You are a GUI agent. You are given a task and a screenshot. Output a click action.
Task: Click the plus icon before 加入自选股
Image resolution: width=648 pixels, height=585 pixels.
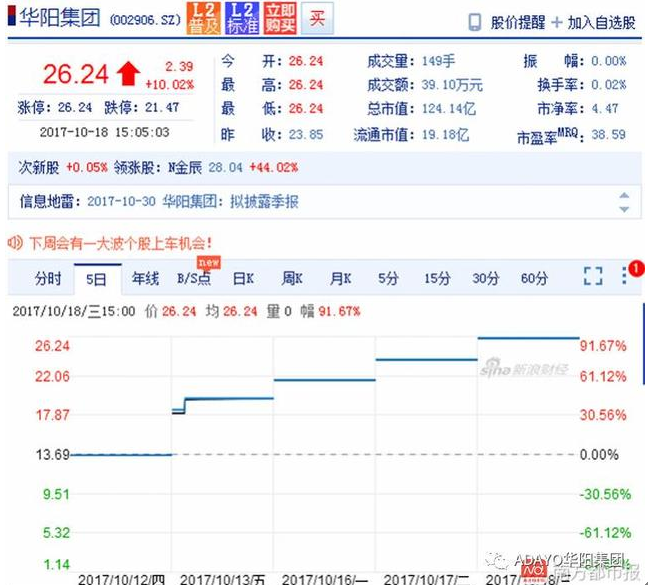click(x=557, y=22)
